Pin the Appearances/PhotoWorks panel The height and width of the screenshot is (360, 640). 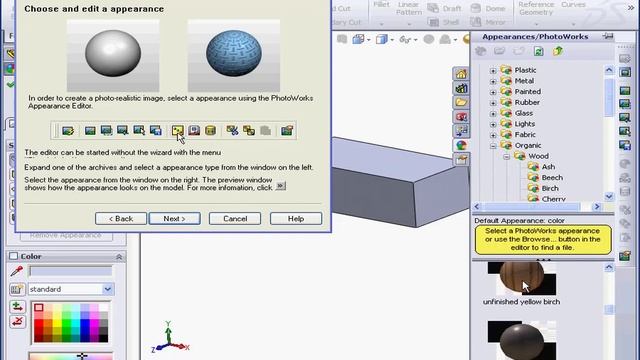tap(608, 36)
